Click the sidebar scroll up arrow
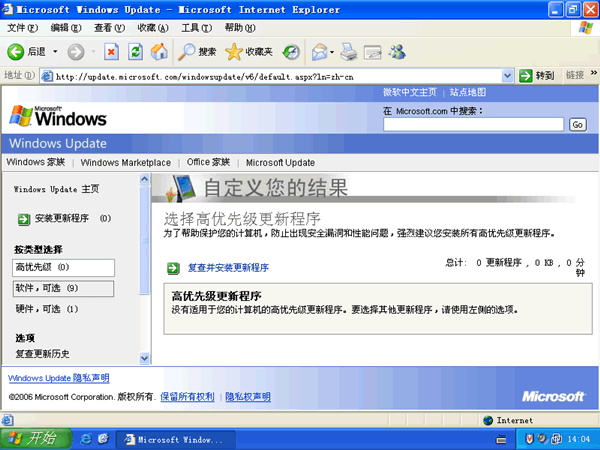 [x=144, y=179]
